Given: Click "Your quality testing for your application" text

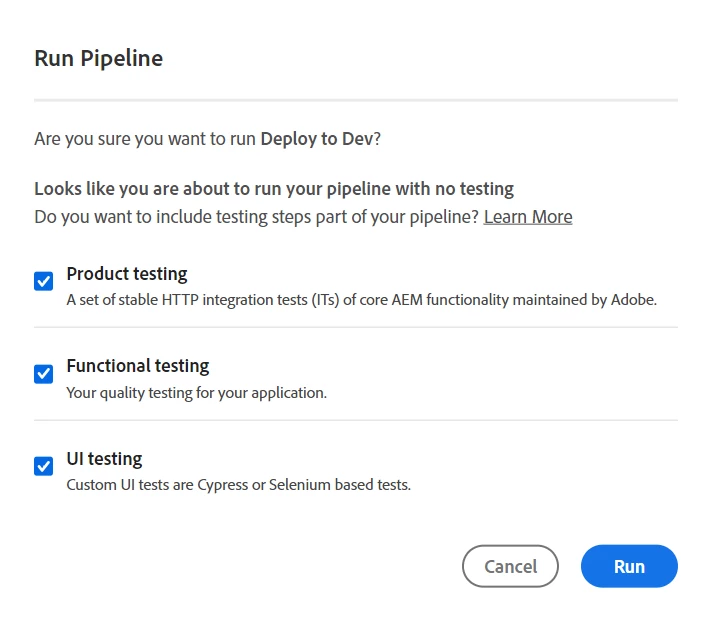Looking at the screenshot, I should [x=196, y=392].
